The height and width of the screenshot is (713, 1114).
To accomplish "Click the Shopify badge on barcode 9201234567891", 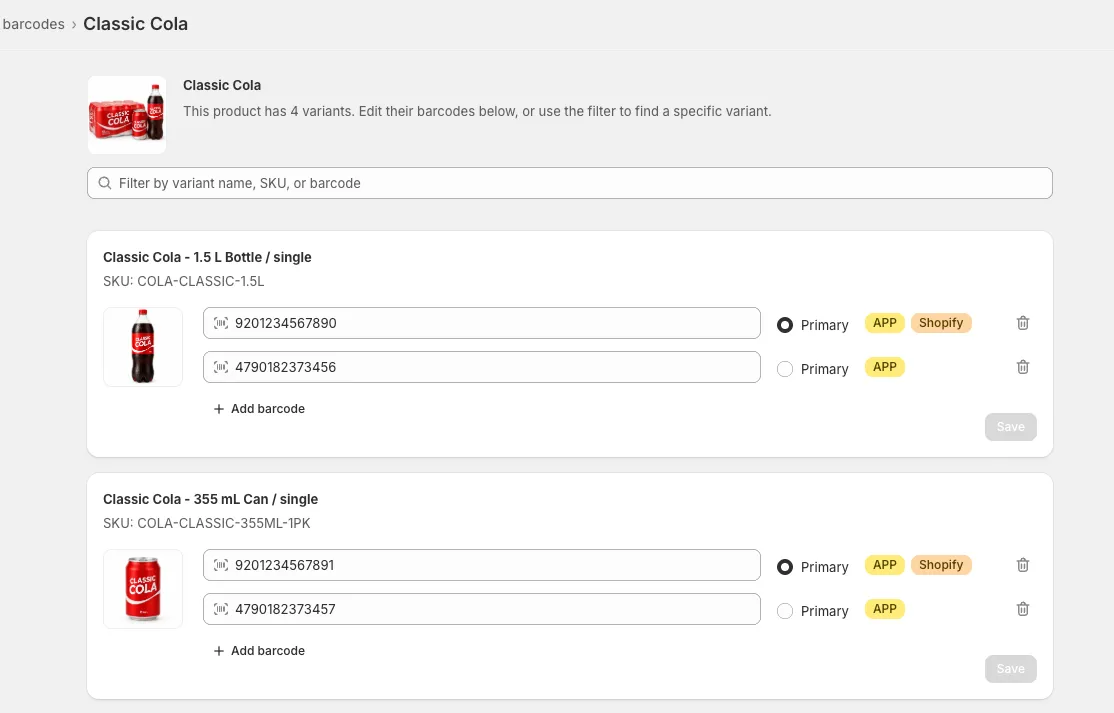I will [941, 565].
